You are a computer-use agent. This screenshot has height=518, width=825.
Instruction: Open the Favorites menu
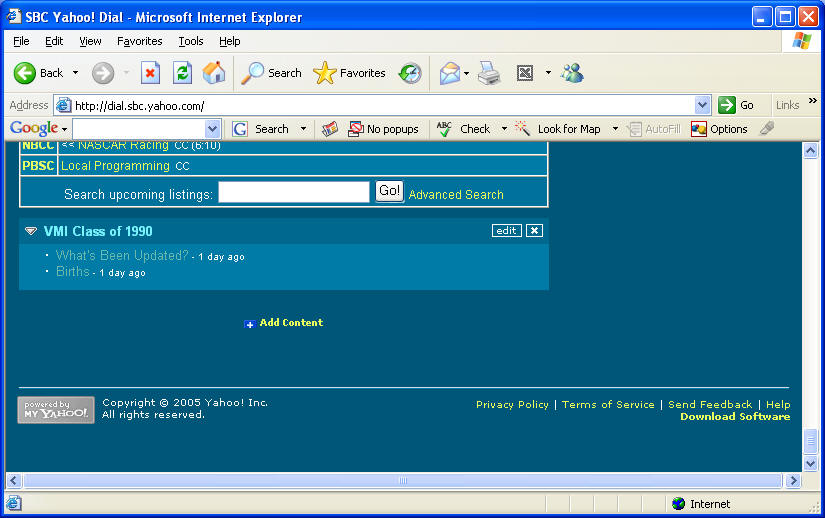(139, 41)
